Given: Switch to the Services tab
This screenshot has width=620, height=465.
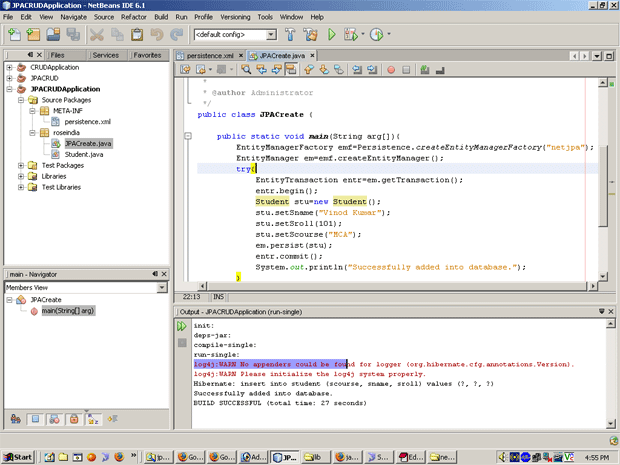Looking at the screenshot, I should tap(106, 55).
